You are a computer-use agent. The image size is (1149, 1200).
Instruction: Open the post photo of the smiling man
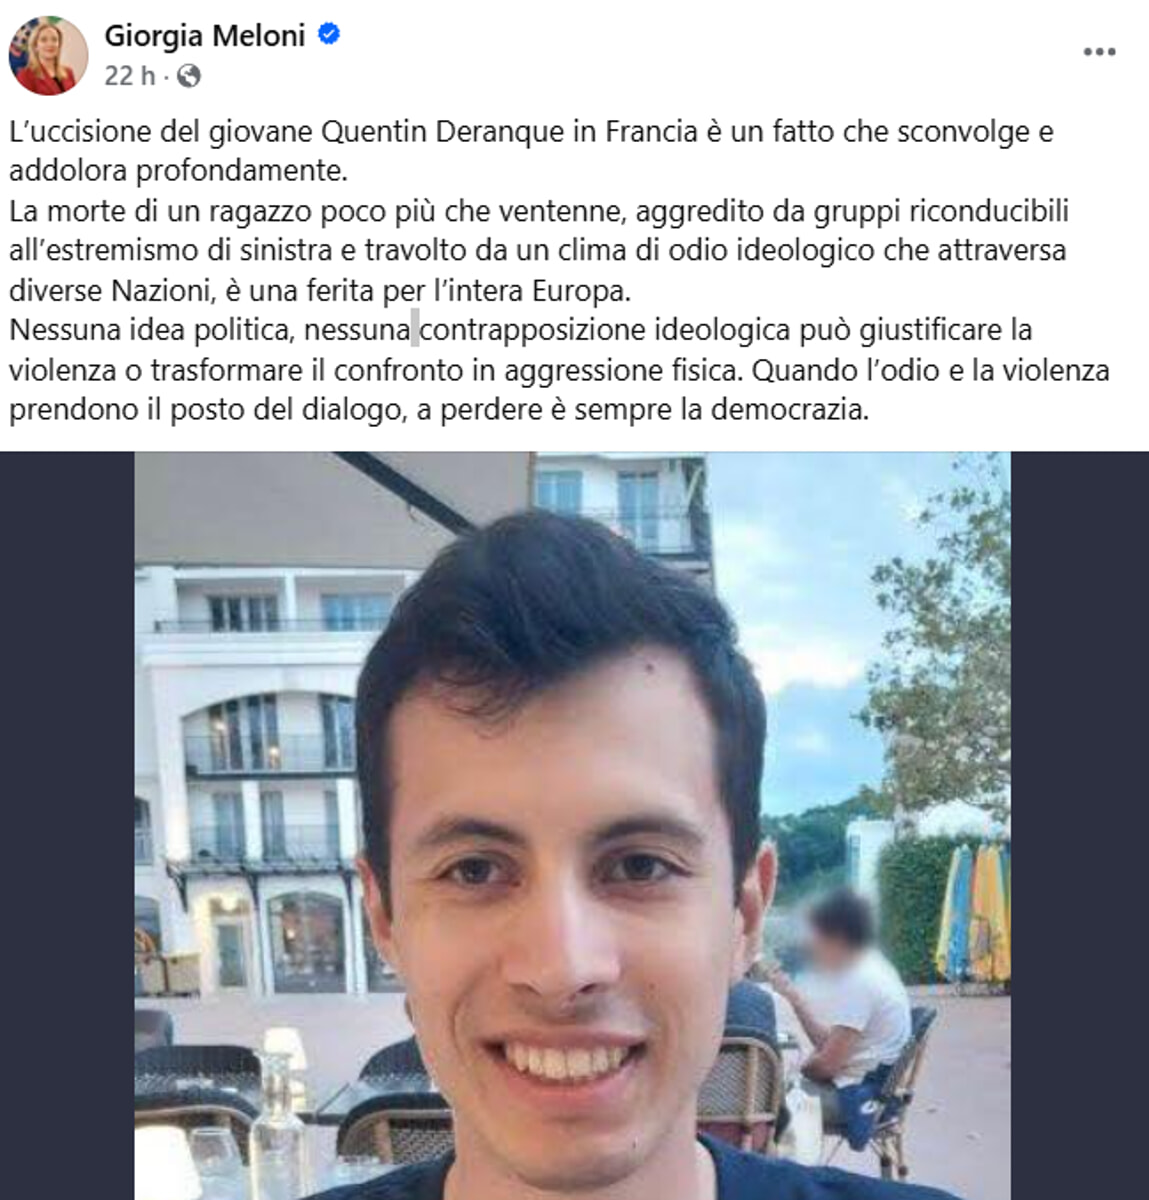coord(572,825)
